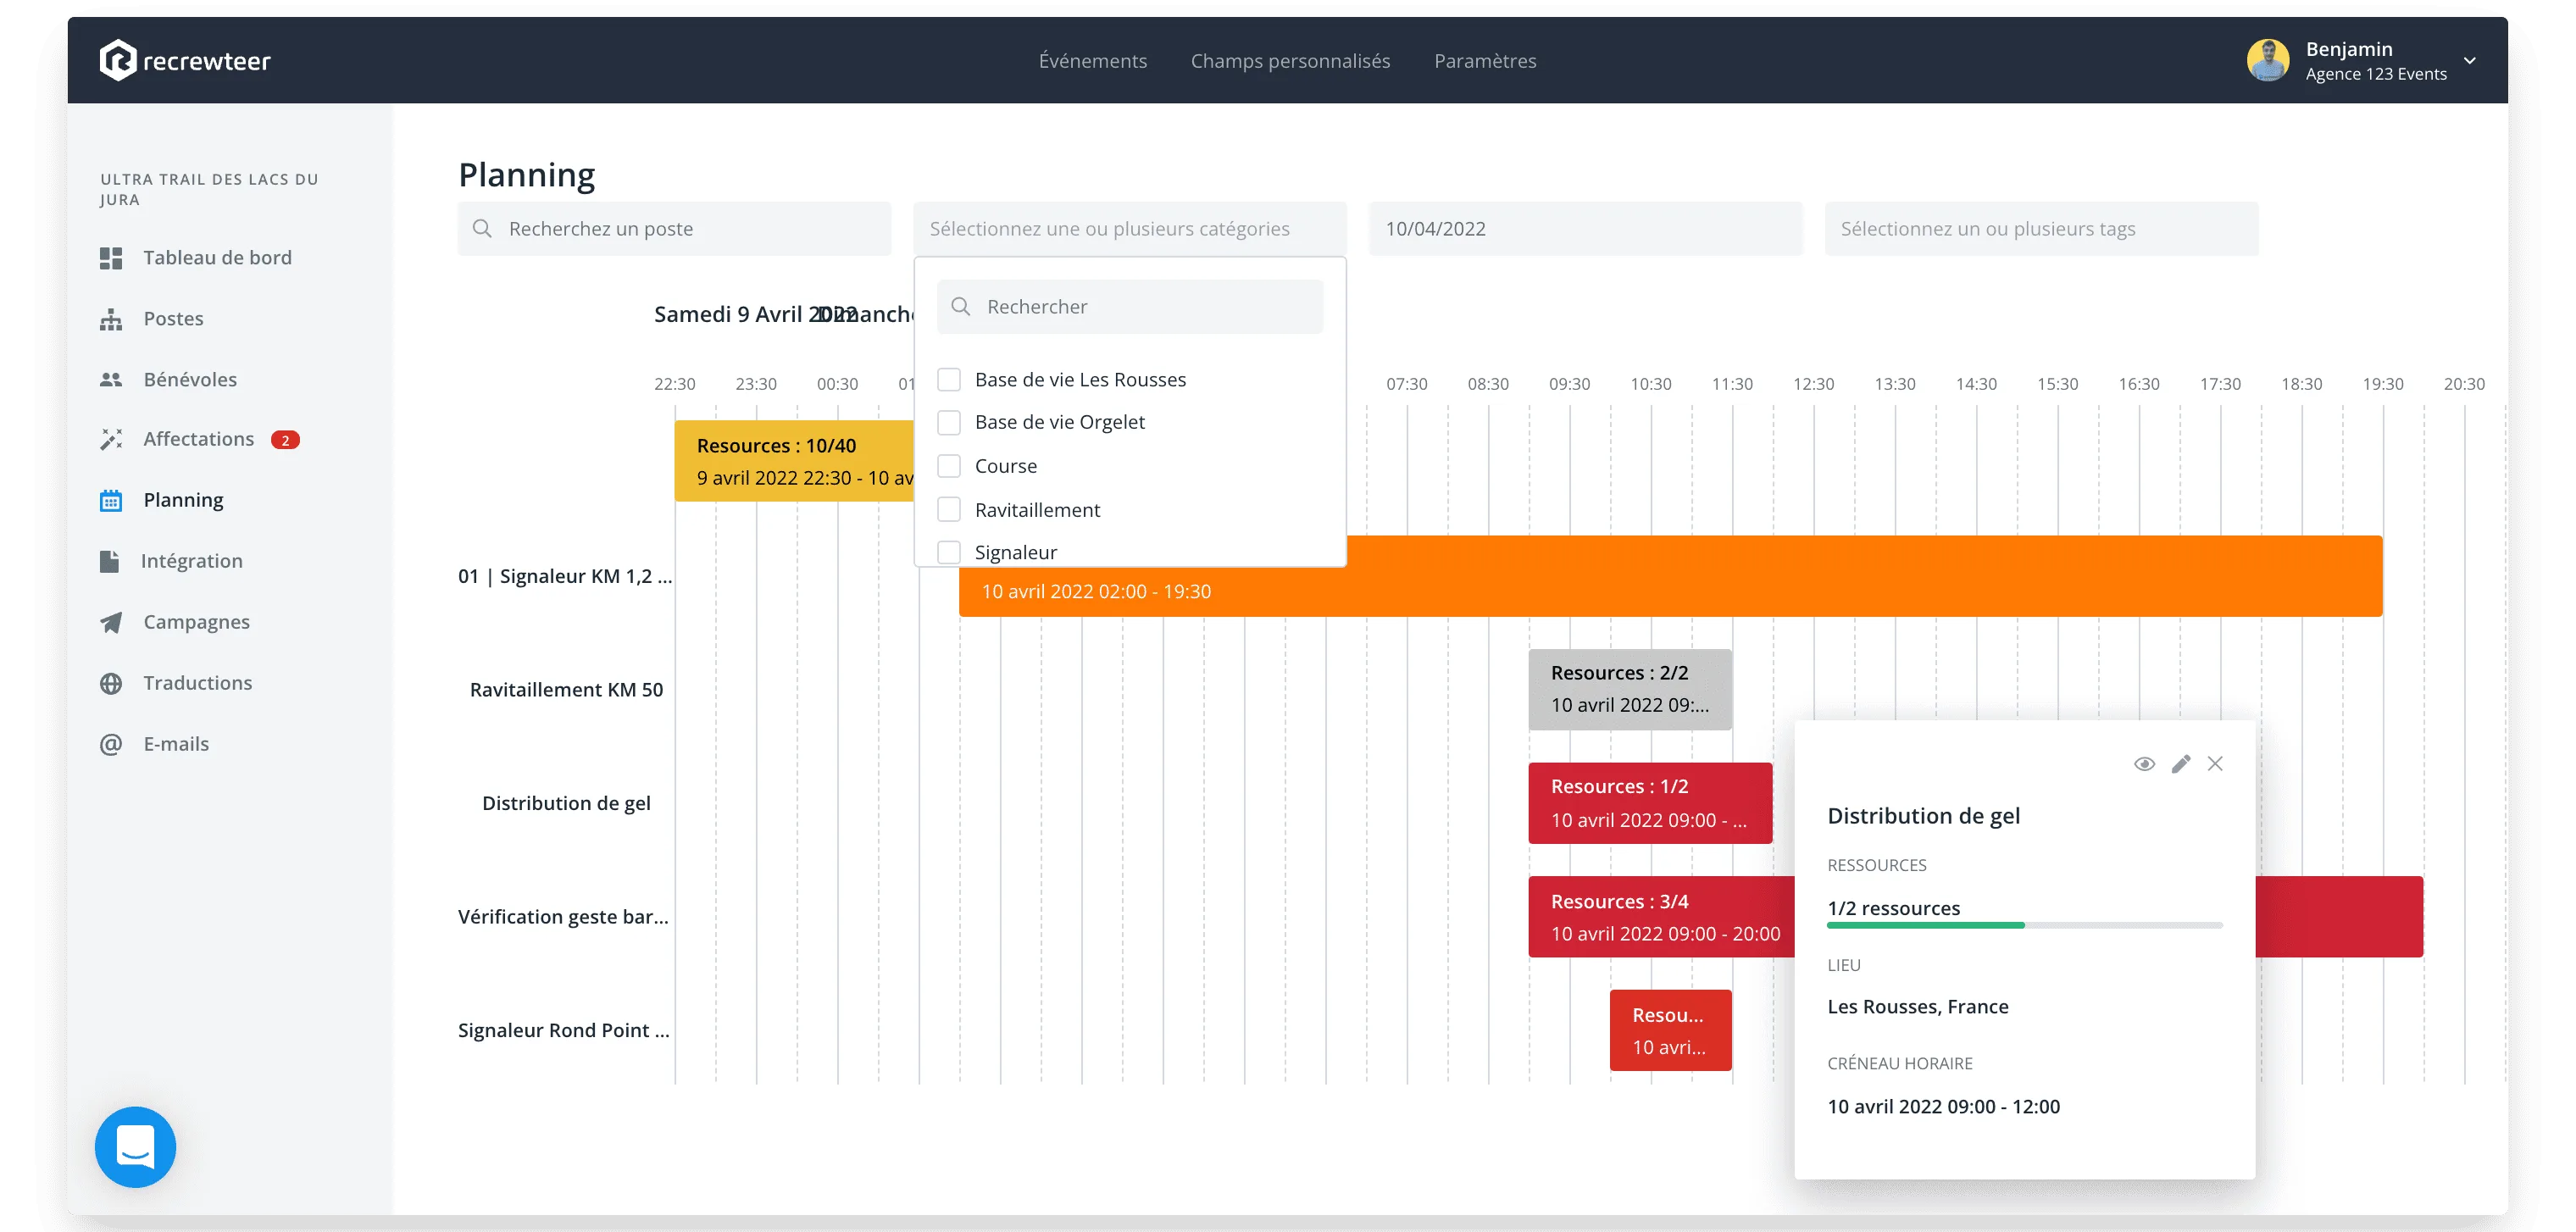The height and width of the screenshot is (1232, 2576).
Task: Open the categories selection dropdown
Action: pyautogui.click(x=1130, y=229)
